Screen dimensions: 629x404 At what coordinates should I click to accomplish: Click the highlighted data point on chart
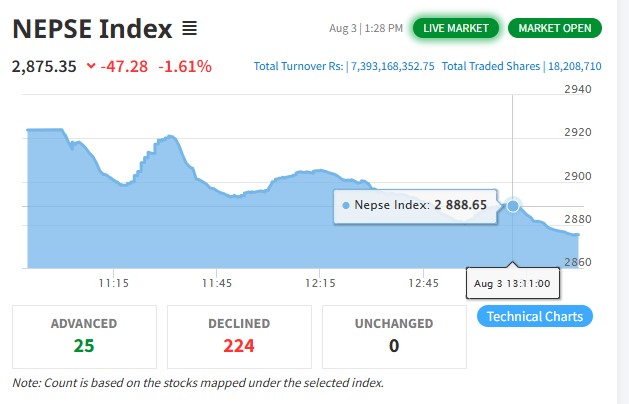click(513, 206)
